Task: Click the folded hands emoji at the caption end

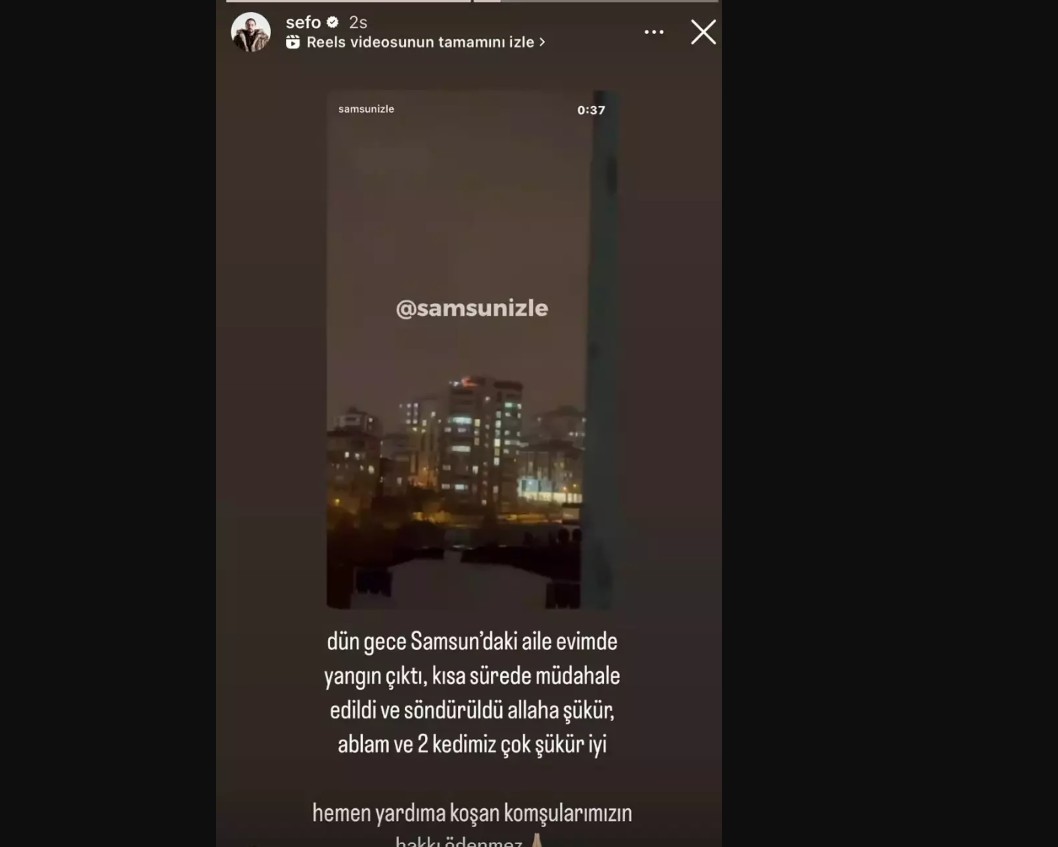Action: 537,840
